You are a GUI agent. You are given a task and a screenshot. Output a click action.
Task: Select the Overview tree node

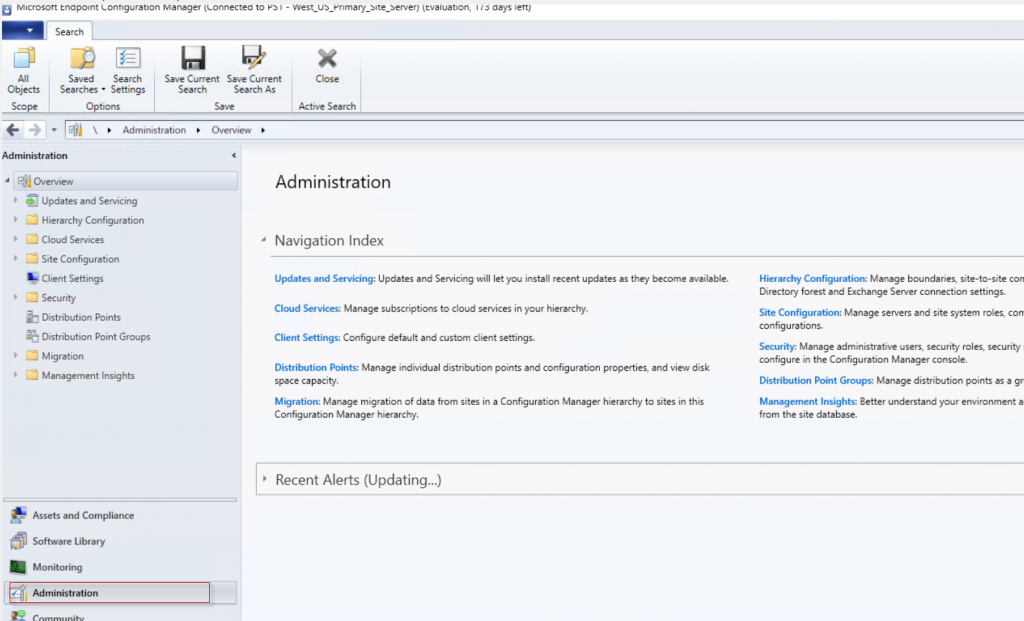pyautogui.click(x=125, y=181)
